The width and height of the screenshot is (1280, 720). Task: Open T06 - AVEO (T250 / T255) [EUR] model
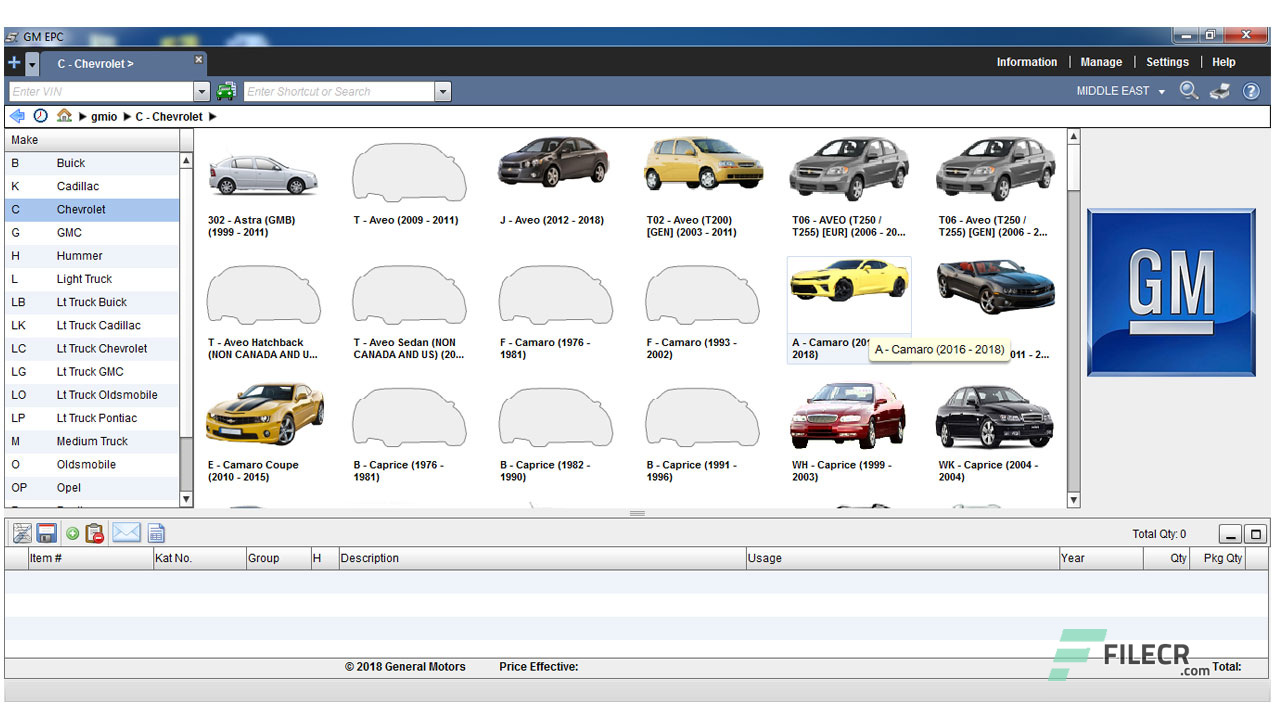[849, 169]
